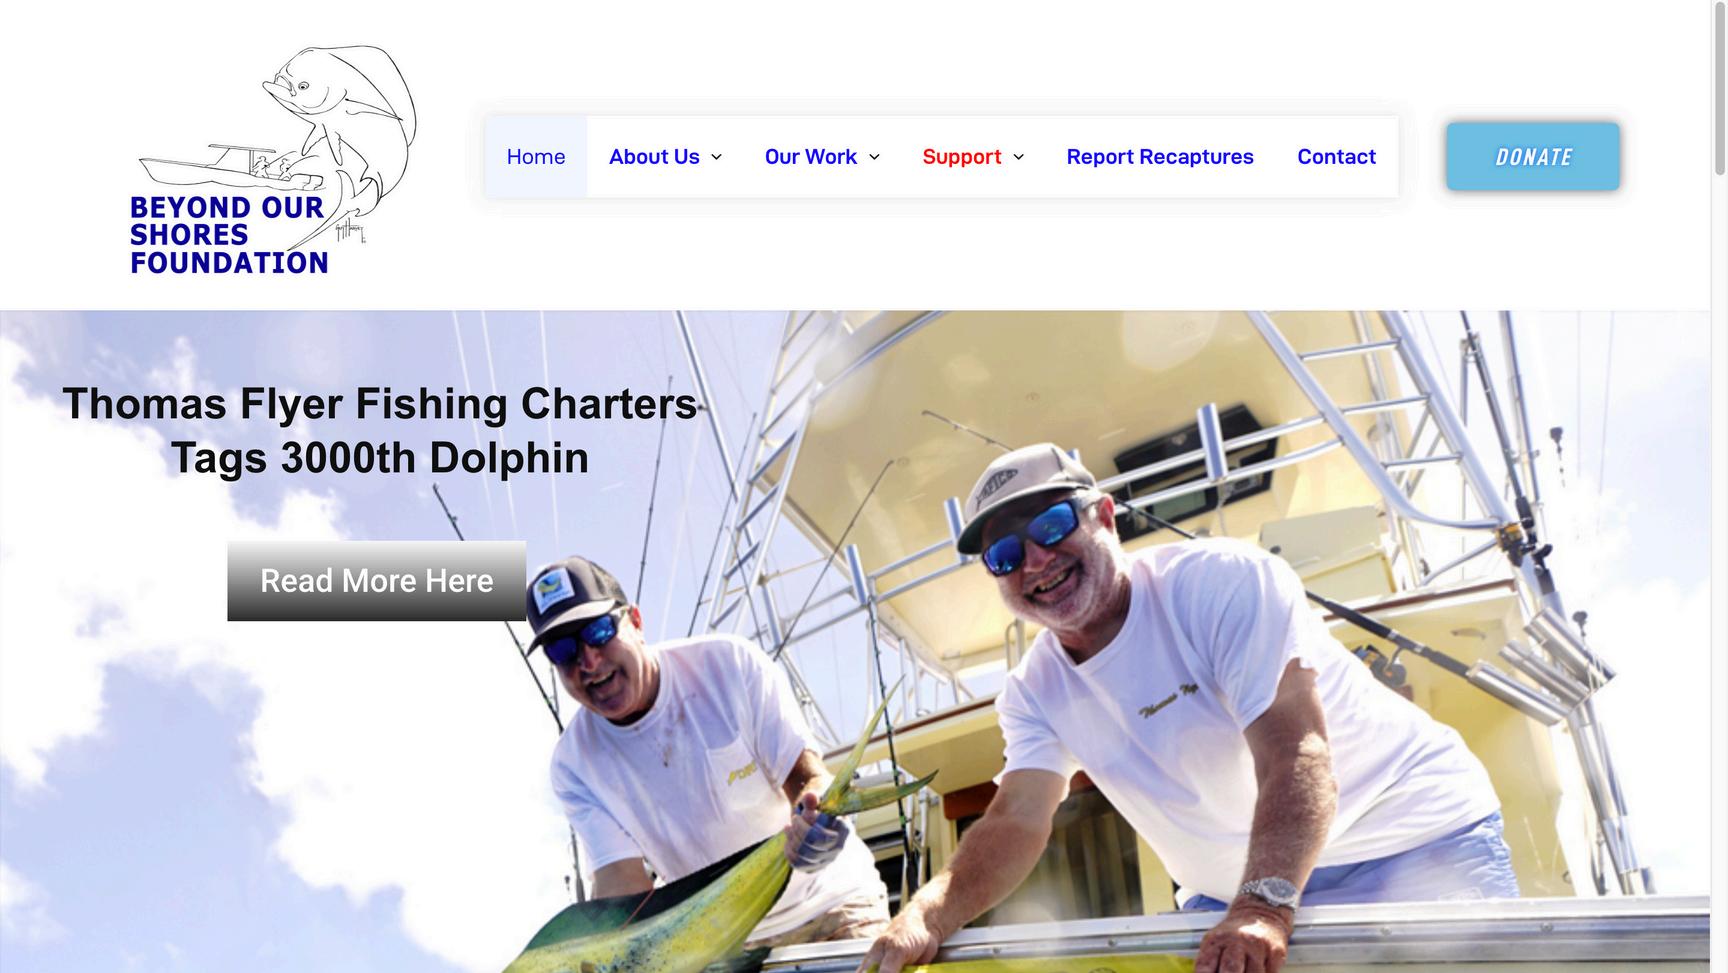The height and width of the screenshot is (973, 1728).
Task: Click the page vertical scrollbar thumb
Action: (1720, 88)
